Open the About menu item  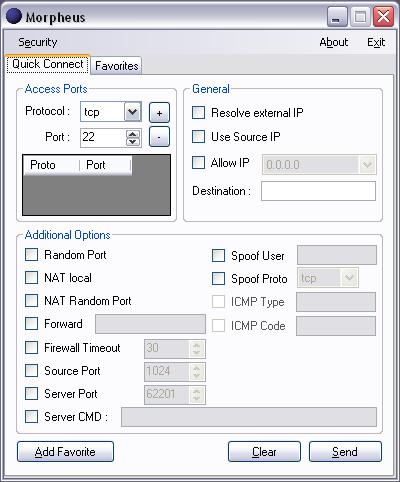[x=334, y=42]
